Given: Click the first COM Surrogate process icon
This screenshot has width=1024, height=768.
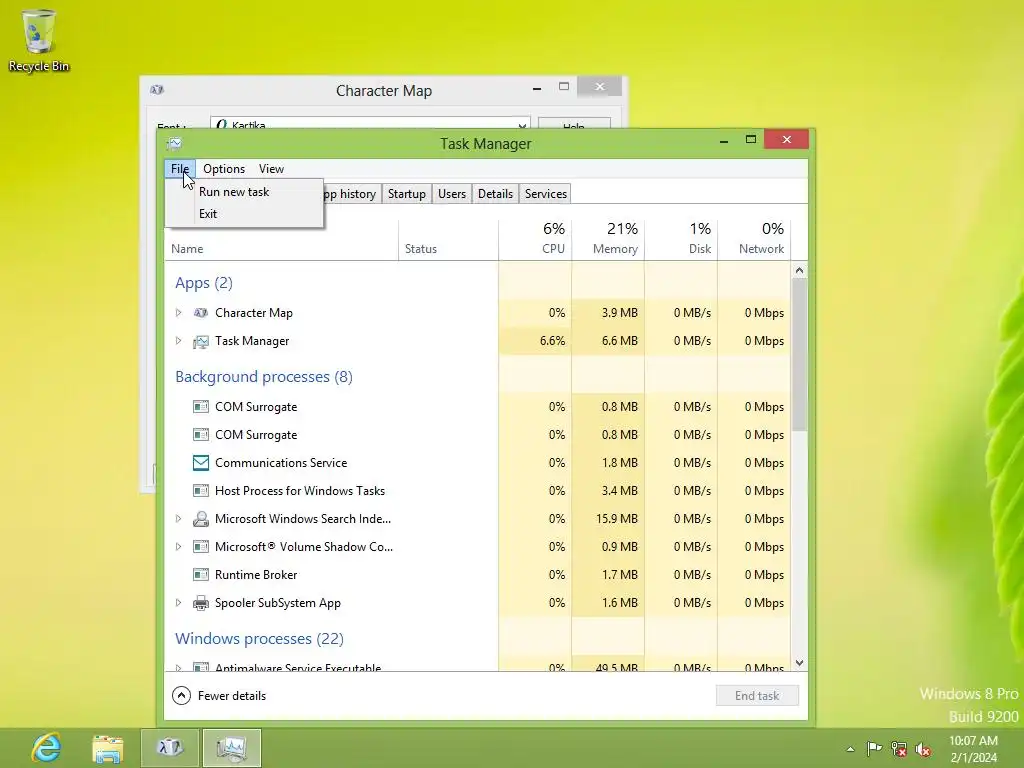Looking at the screenshot, I should [x=200, y=407].
